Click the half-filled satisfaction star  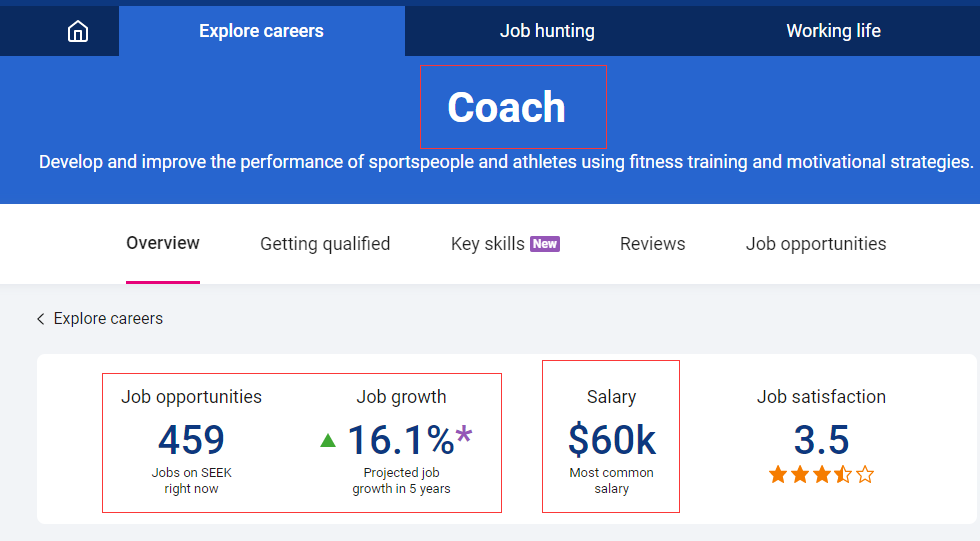[x=843, y=474]
